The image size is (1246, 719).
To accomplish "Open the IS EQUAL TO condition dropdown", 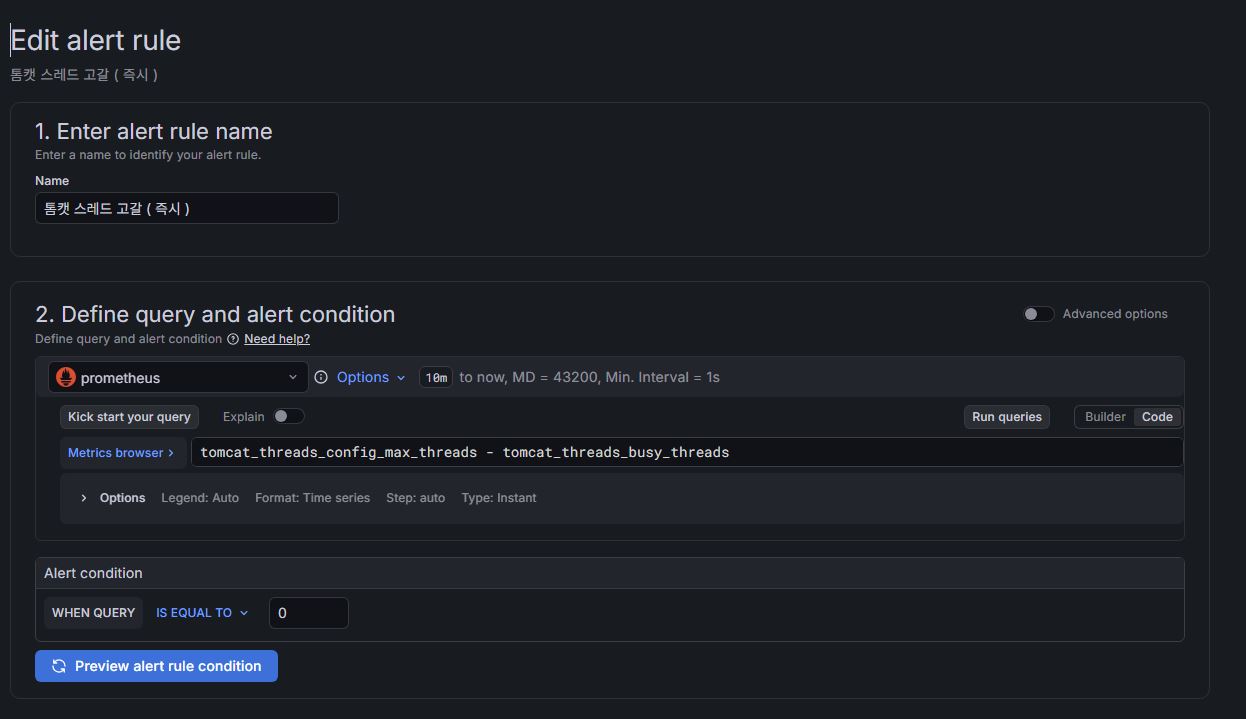I will pos(202,613).
